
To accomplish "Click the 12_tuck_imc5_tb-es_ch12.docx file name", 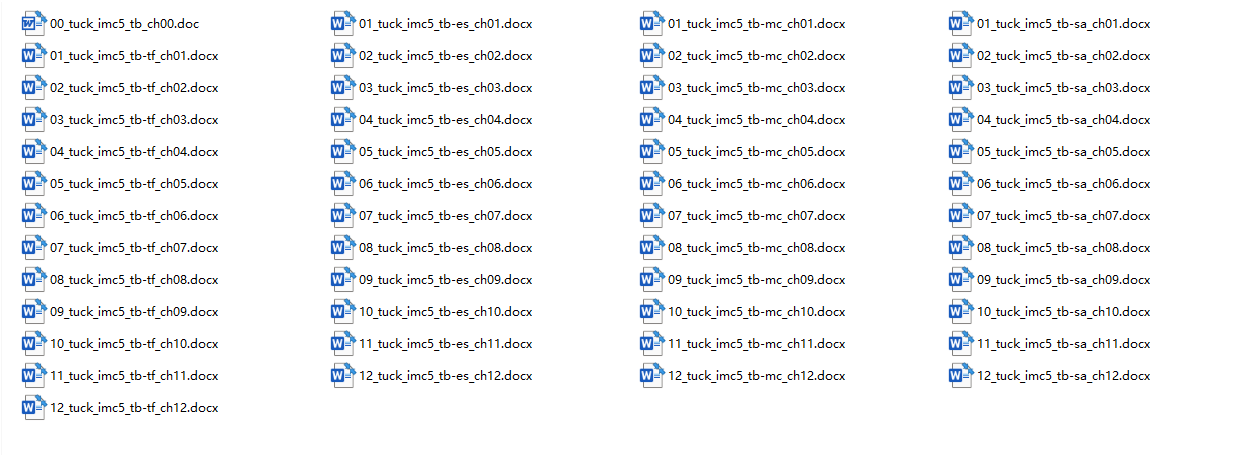I will click(x=446, y=376).
